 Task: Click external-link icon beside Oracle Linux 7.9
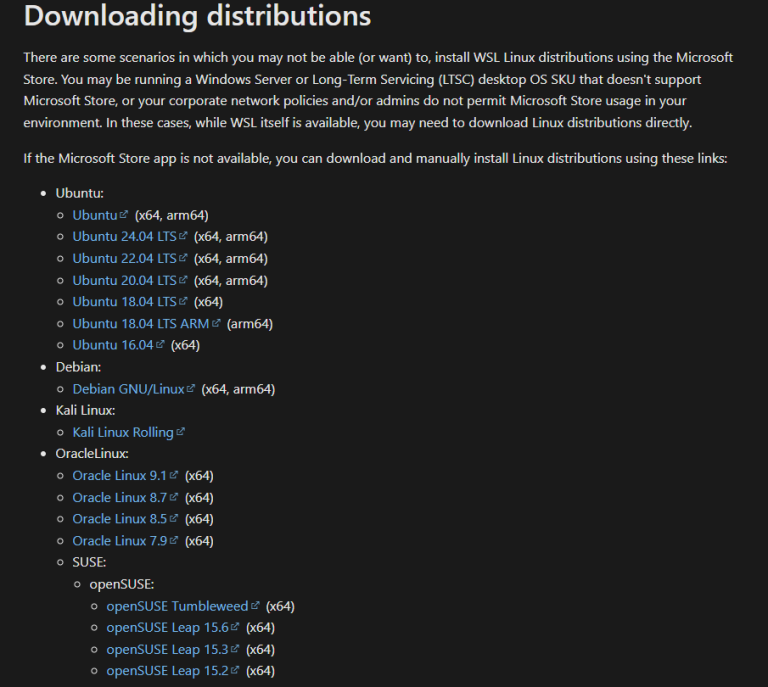click(x=174, y=540)
